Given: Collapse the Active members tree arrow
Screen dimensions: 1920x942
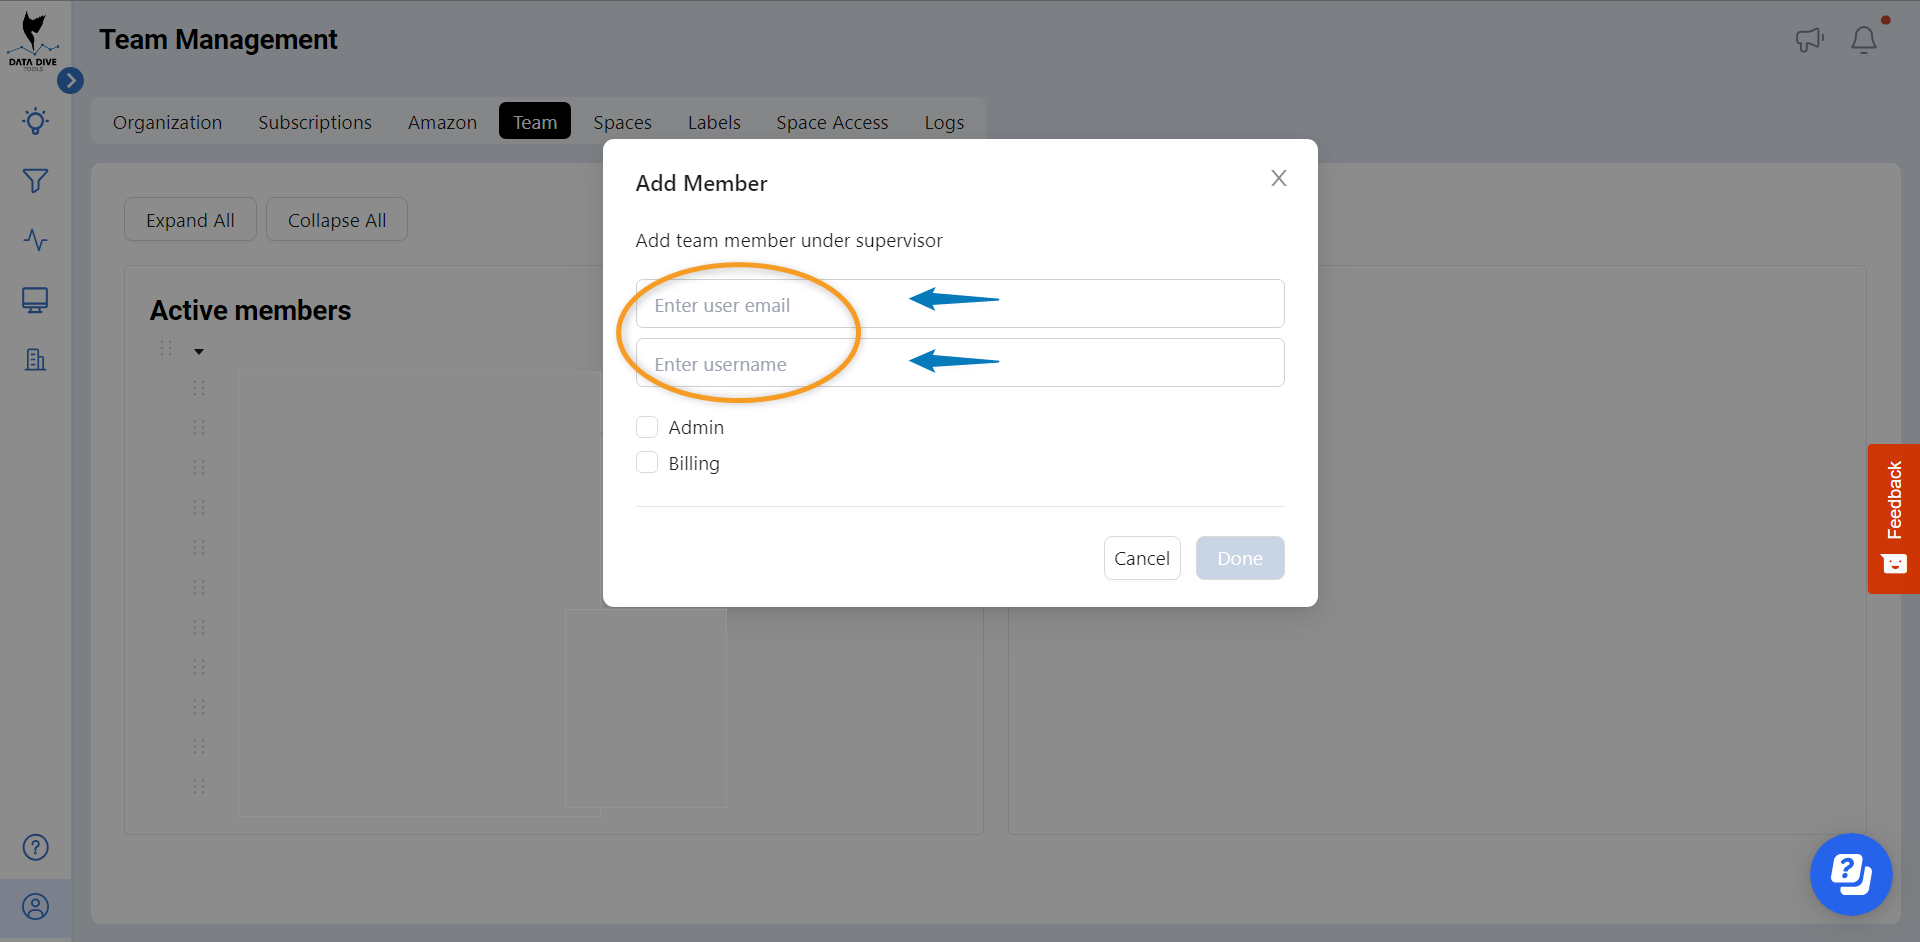Looking at the screenshot, I should point(199,351).
